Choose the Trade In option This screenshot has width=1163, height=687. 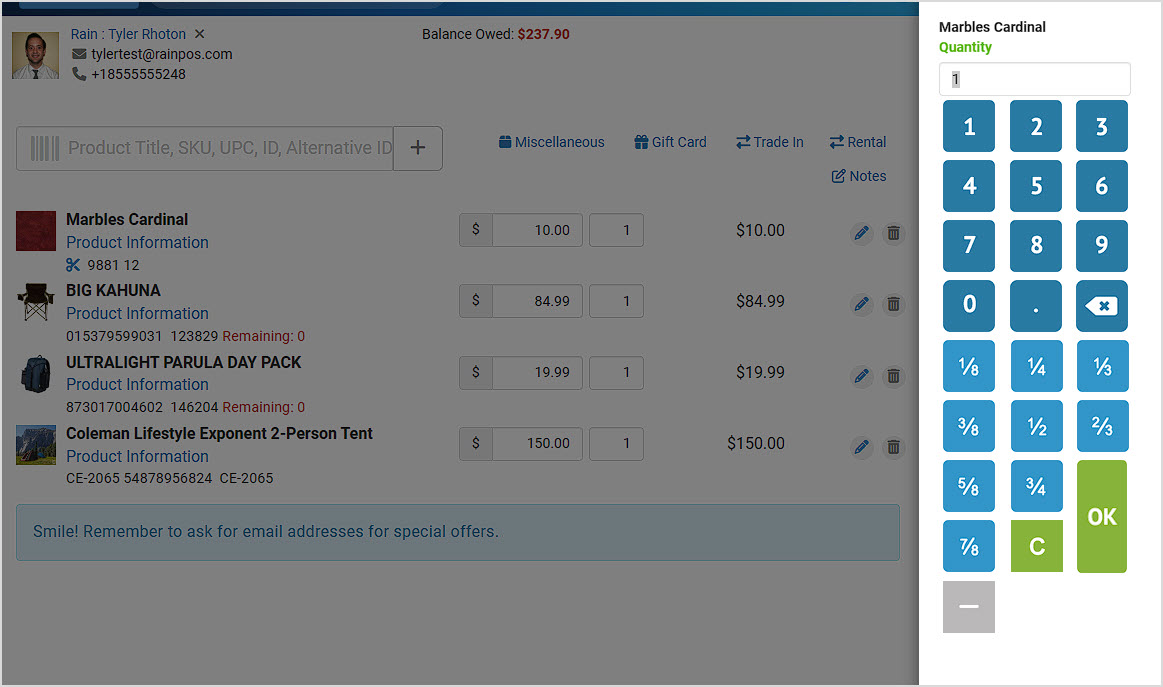pyautogui.click(x=769, y=142)
